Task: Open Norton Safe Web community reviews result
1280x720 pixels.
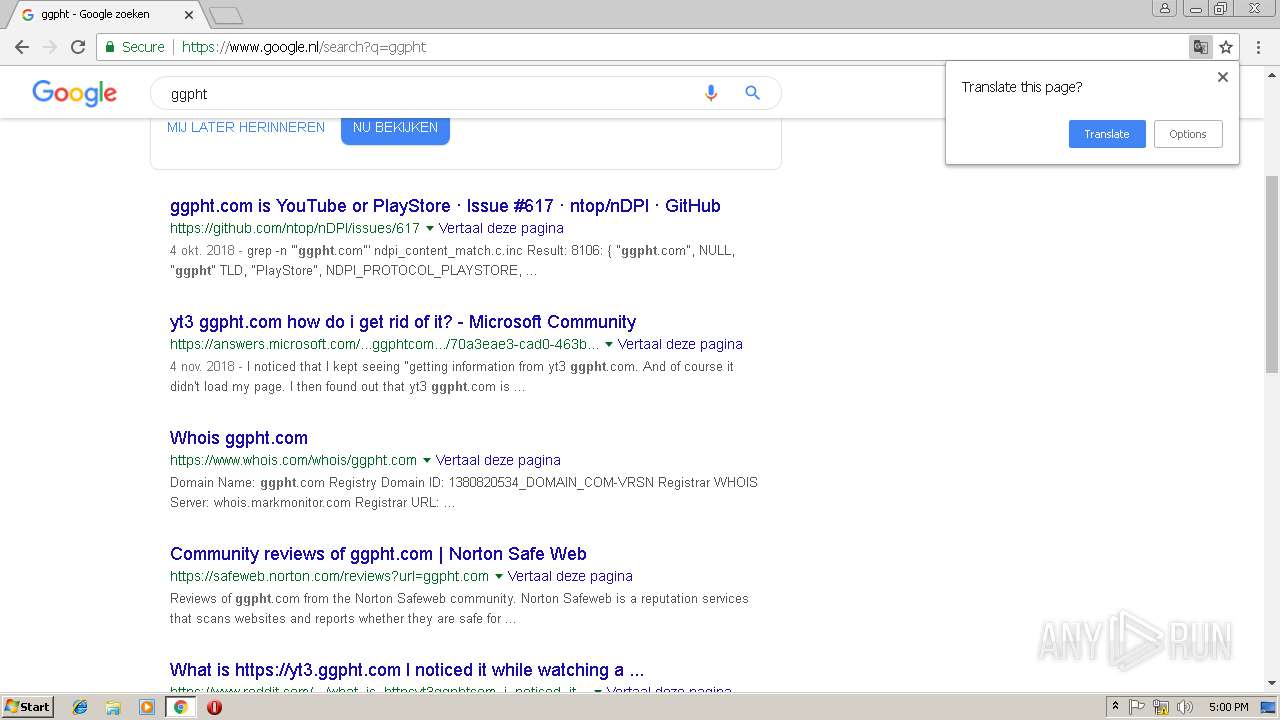Action: tap(378, 554)
